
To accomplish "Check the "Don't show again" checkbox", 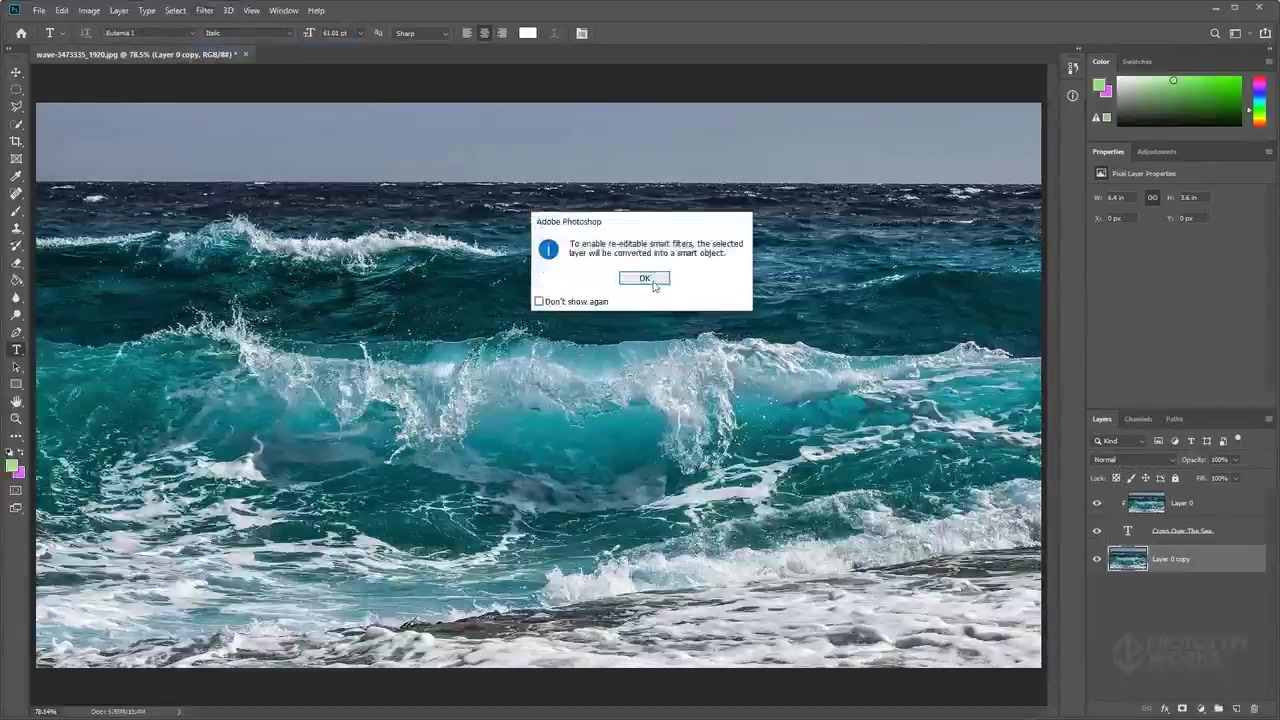I will pyautogui.click(x=539, y=301).
